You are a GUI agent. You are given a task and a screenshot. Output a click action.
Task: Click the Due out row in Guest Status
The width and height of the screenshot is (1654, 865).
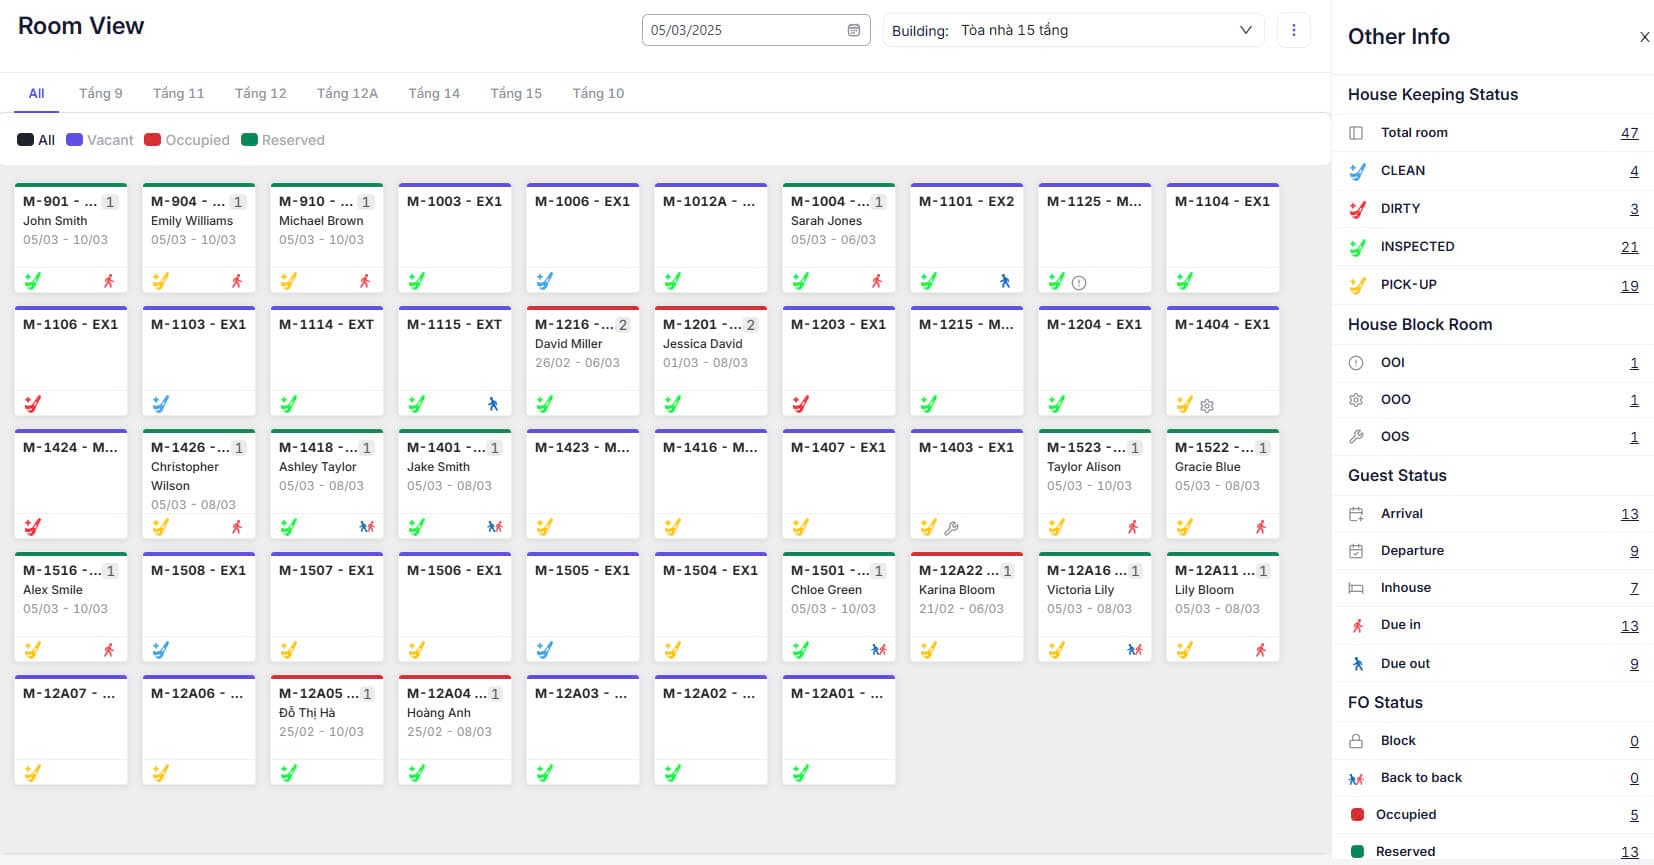click(x=1493, y=664)
